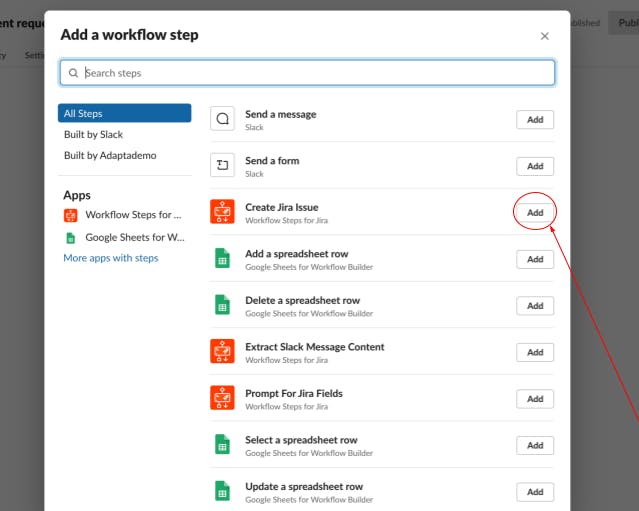Filter by Built by Adaptademo

[x=110, y=155]
